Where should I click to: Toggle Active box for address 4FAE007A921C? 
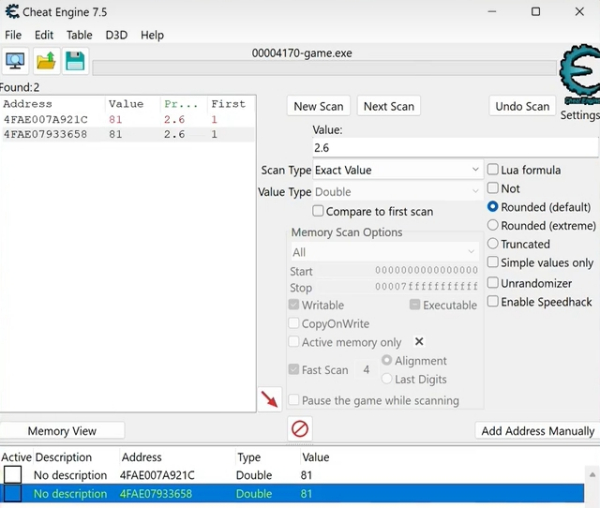[13, 475]
